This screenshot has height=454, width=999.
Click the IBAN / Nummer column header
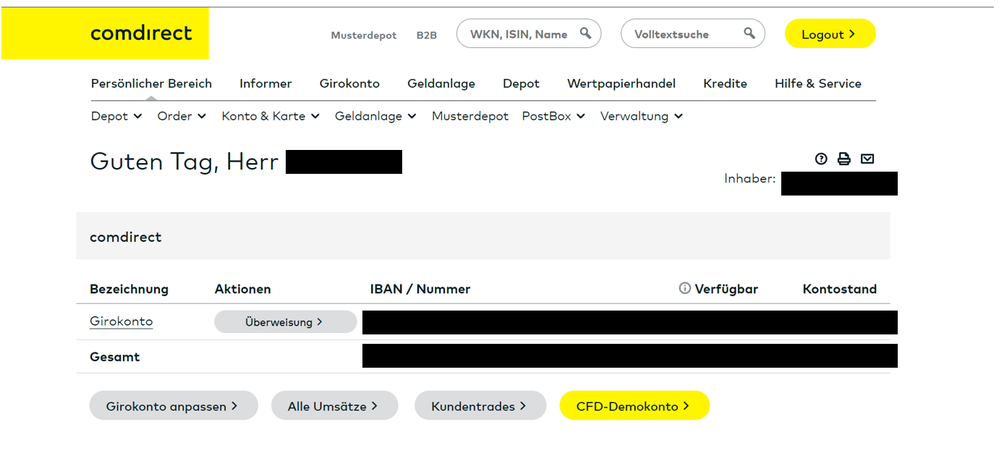(x=420, y=289)
